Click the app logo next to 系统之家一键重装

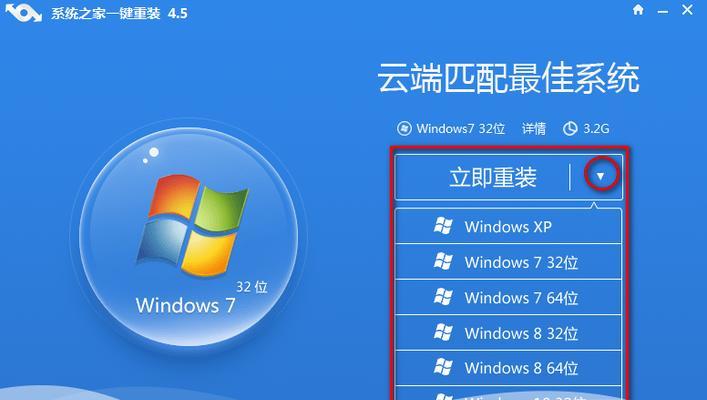[23, 11]
